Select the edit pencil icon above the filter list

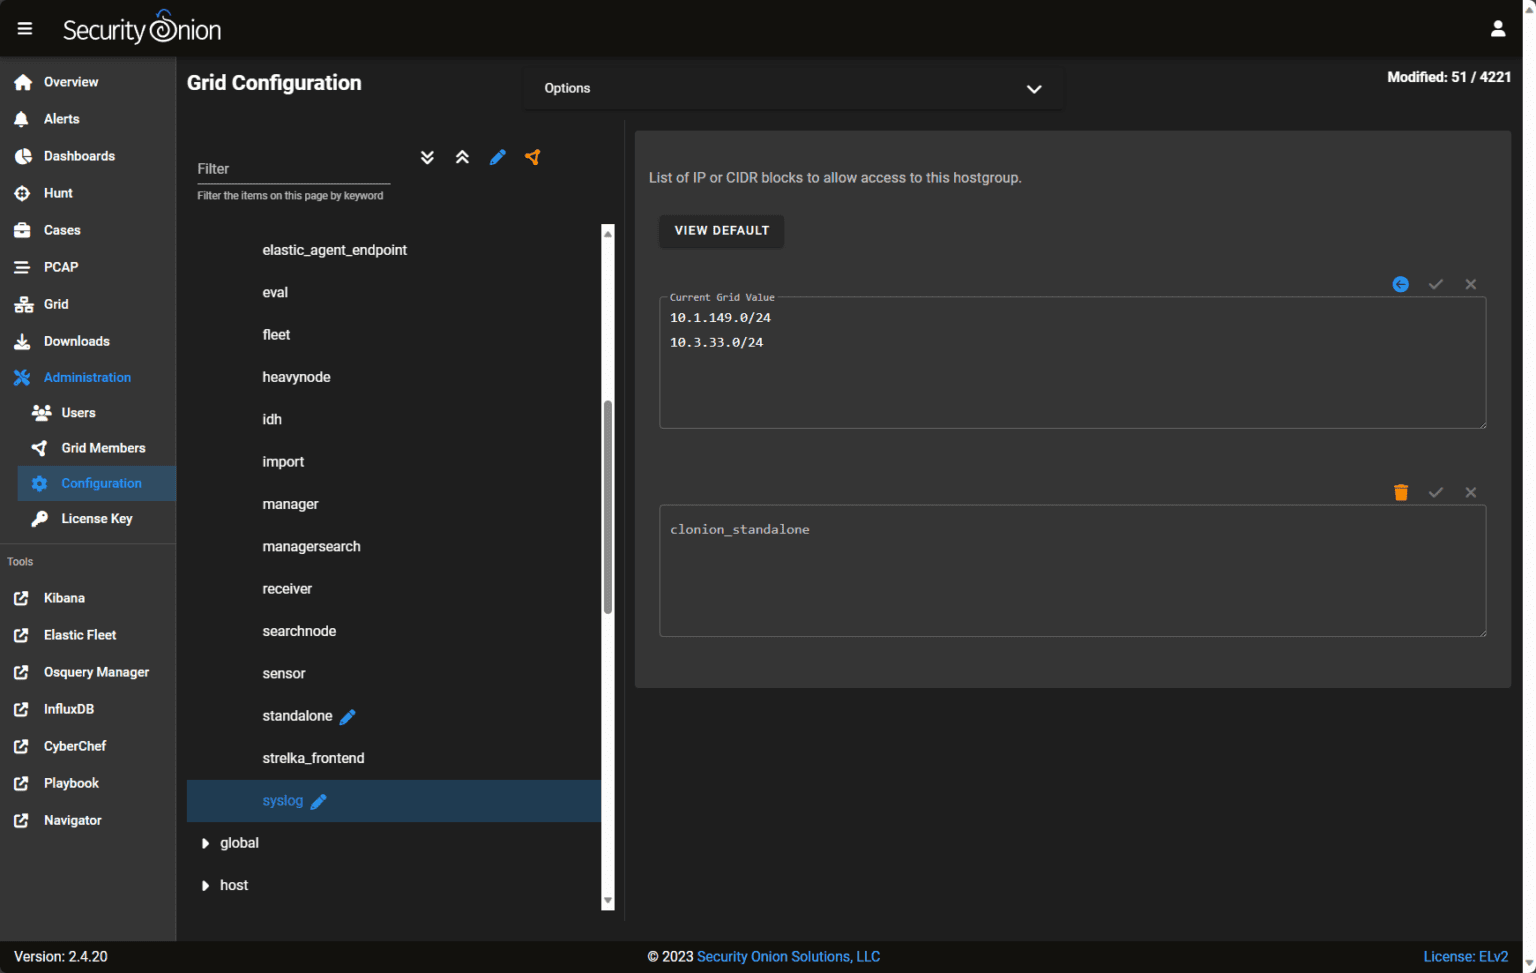[498, 157]
